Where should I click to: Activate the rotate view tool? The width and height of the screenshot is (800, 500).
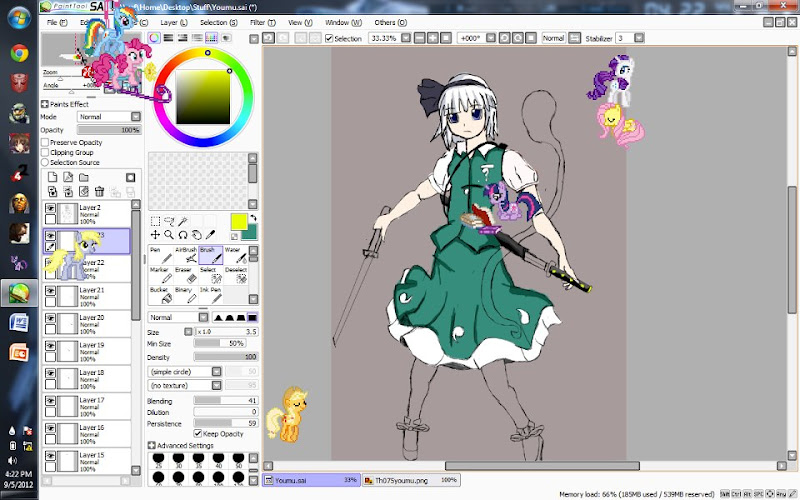point(183,235)
